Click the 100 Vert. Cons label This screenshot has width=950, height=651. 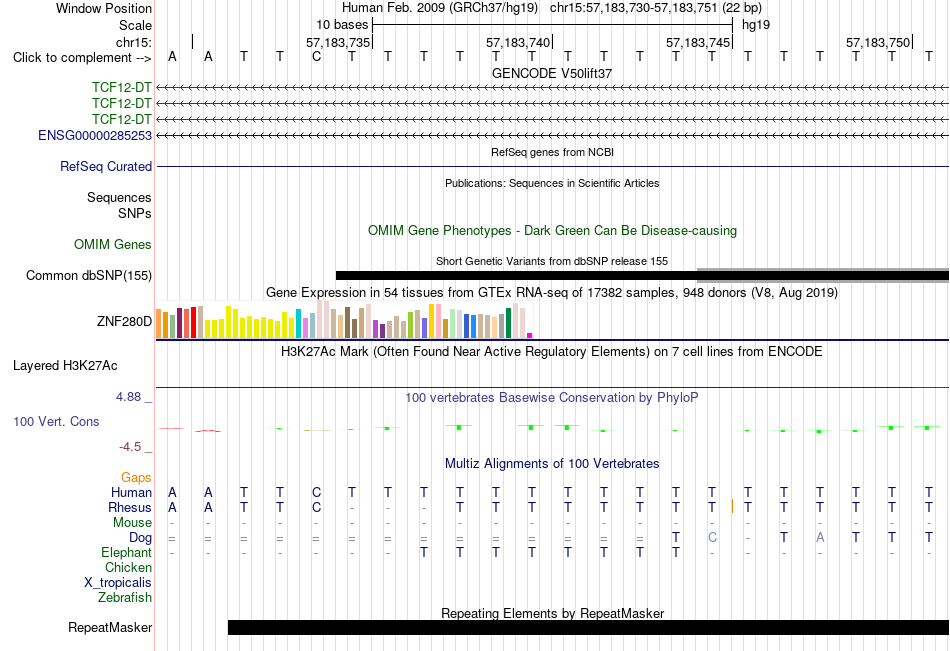coord(56,421)
